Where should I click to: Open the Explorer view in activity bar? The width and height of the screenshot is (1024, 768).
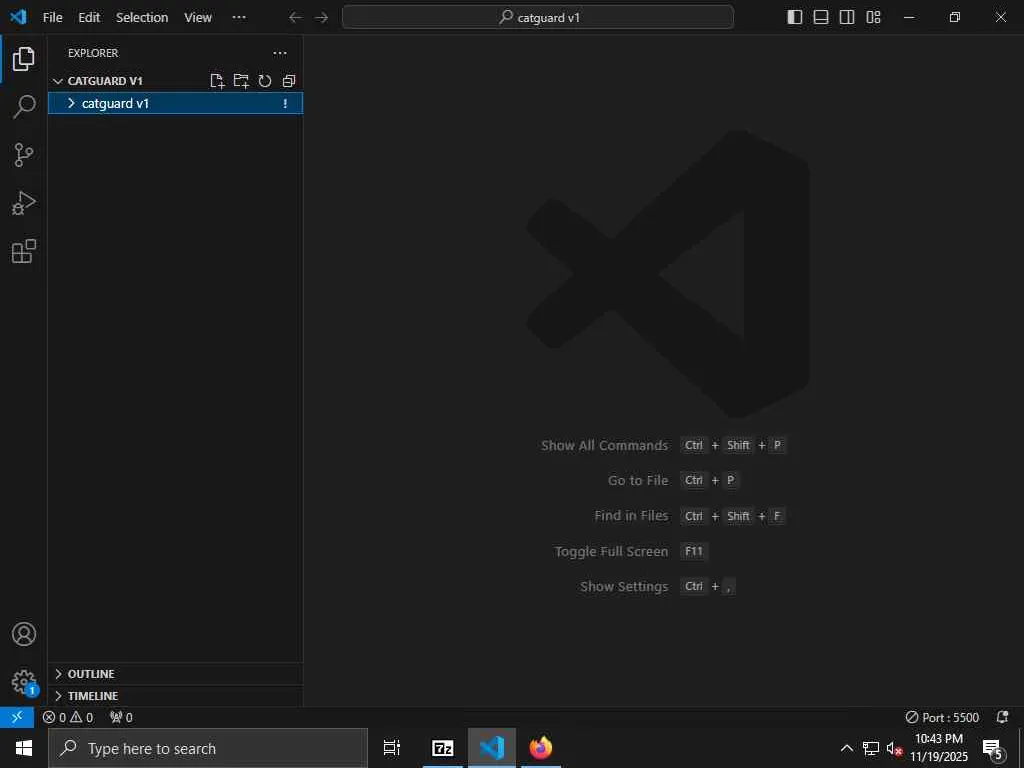tap(24, 59)
